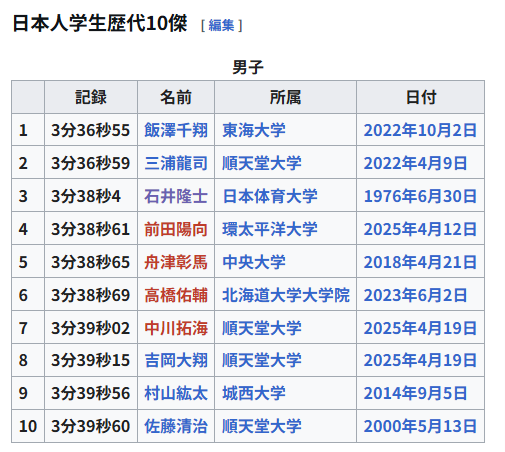Open 環太平洋大学 link
This screenshot has width=505, height=452.
coord(270,229)
